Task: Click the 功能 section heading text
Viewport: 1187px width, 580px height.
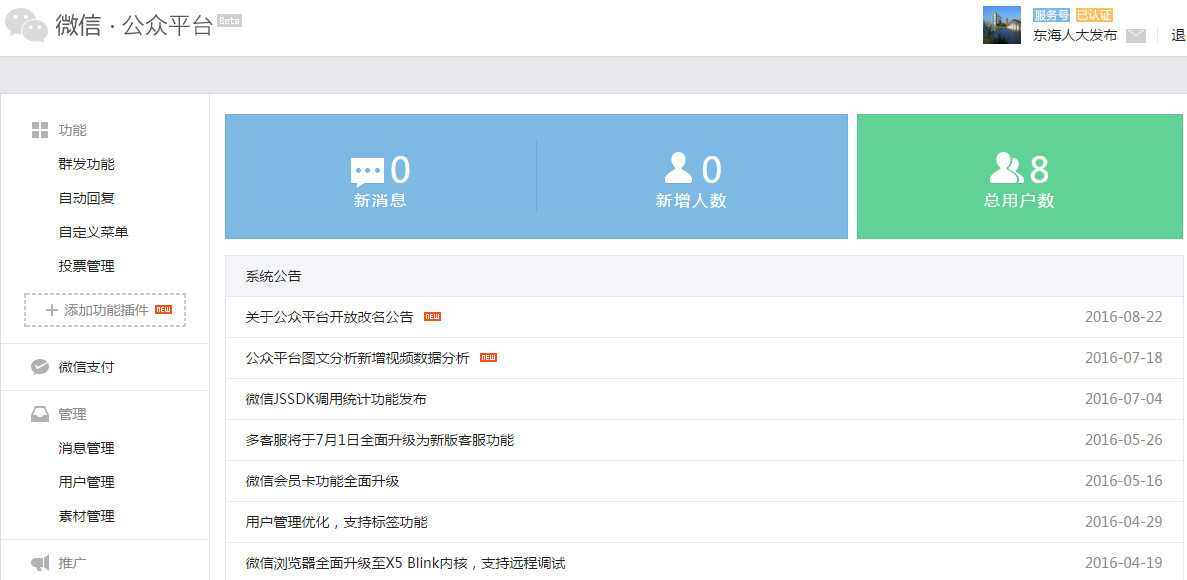Action: pos(73,130)
